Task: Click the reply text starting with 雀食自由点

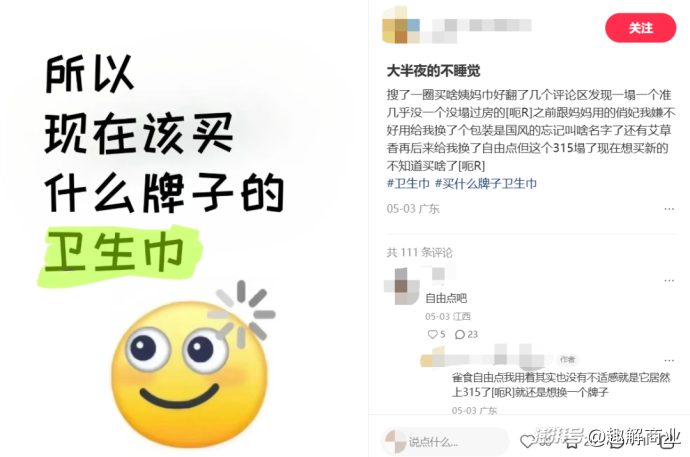Action: tap(561, 384)
